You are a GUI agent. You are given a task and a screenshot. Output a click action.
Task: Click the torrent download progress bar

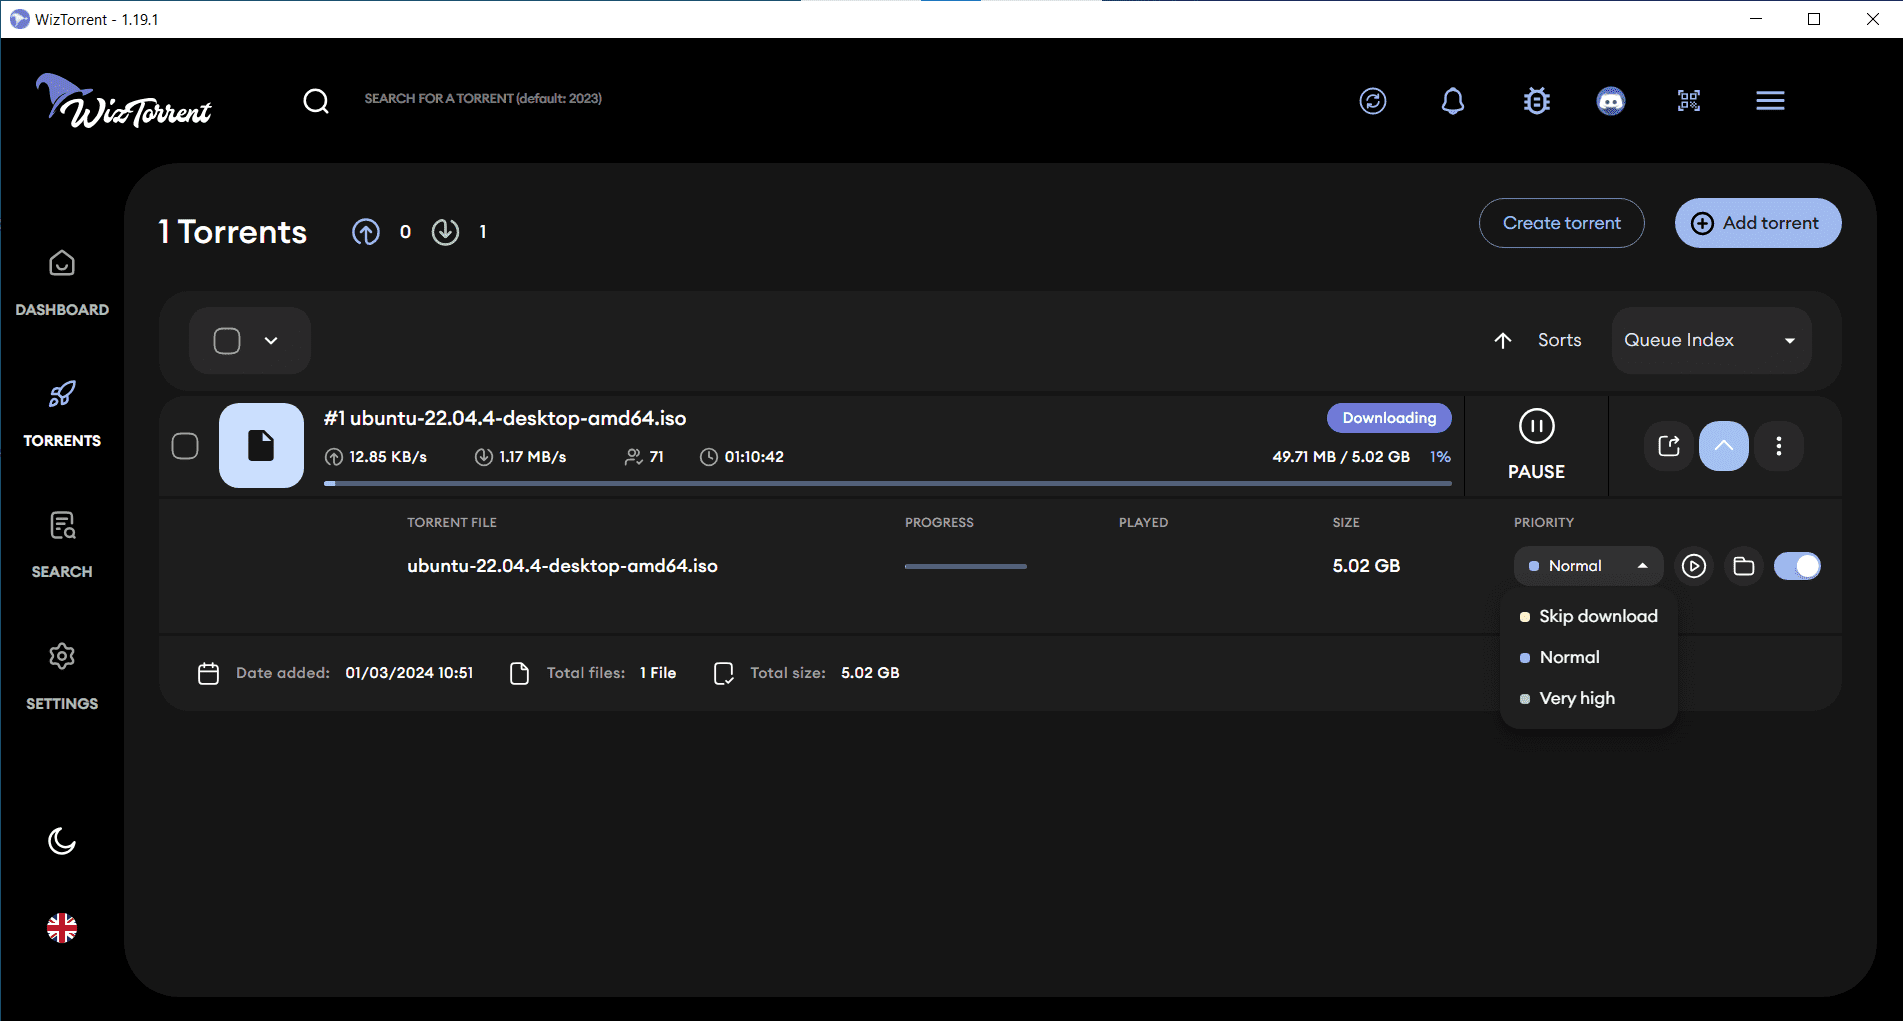tap(887, 484)
